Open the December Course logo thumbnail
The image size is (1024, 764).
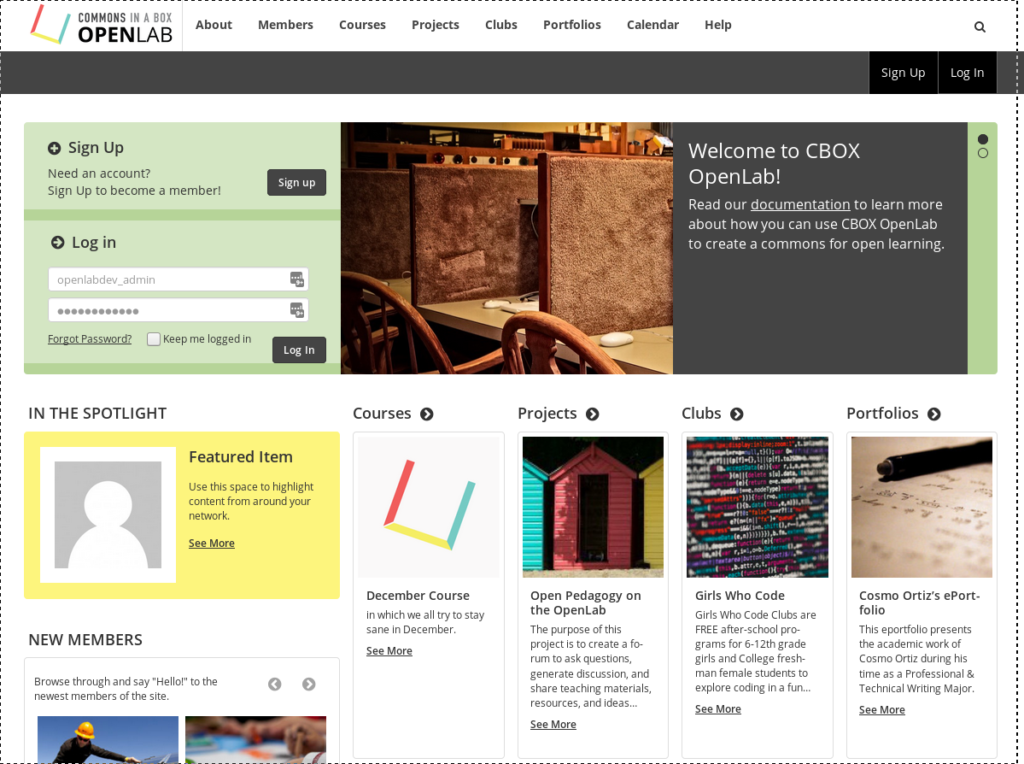pos(428,507)
